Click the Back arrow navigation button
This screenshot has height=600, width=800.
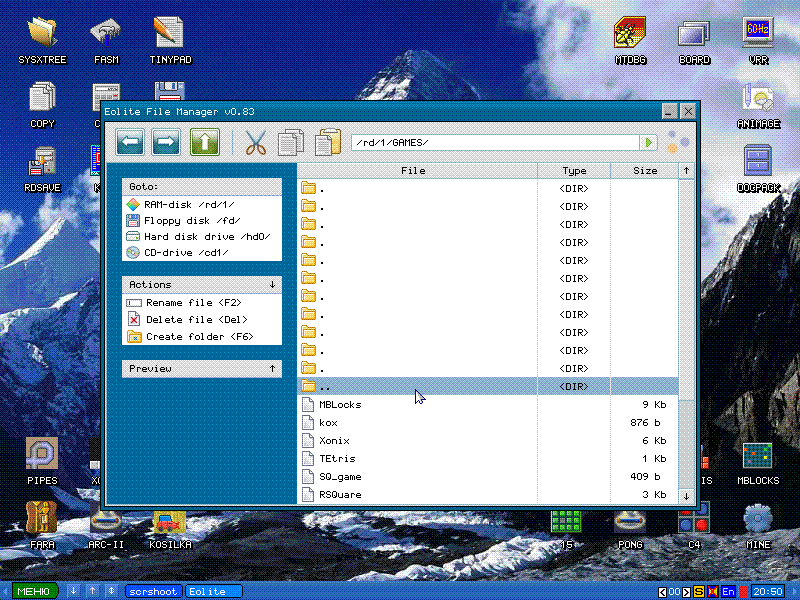point(131,143)
